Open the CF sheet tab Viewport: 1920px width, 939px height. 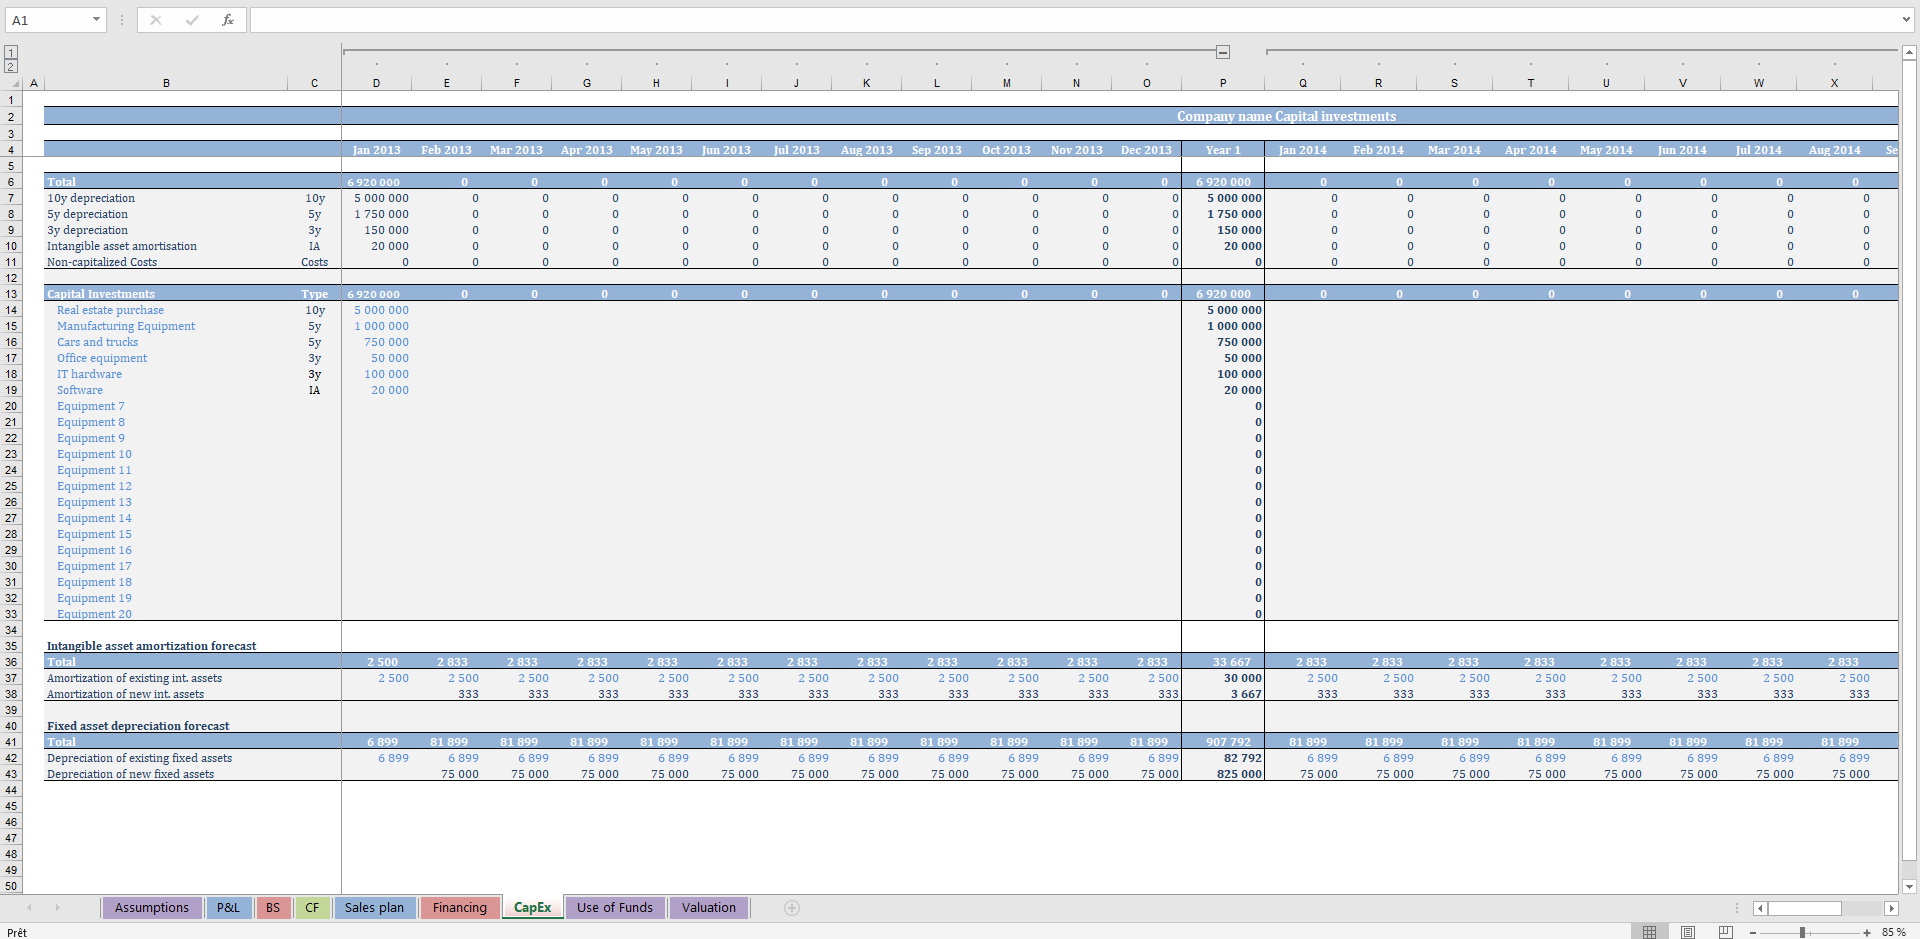312,908
